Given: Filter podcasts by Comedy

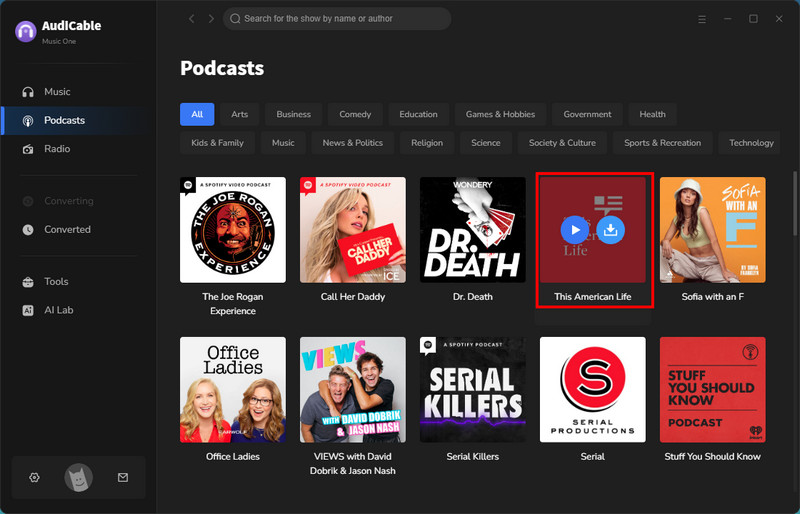Looking at the screenshot, I should tap(355, 114).
